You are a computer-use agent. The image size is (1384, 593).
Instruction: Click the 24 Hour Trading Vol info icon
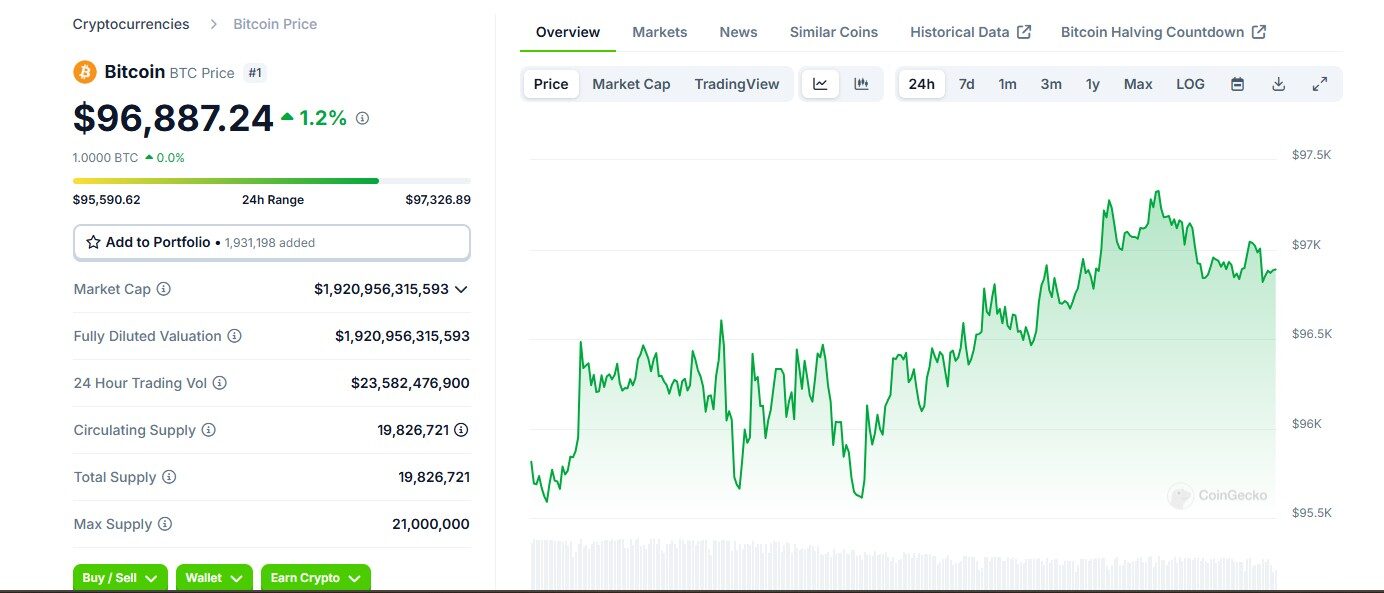220,383
